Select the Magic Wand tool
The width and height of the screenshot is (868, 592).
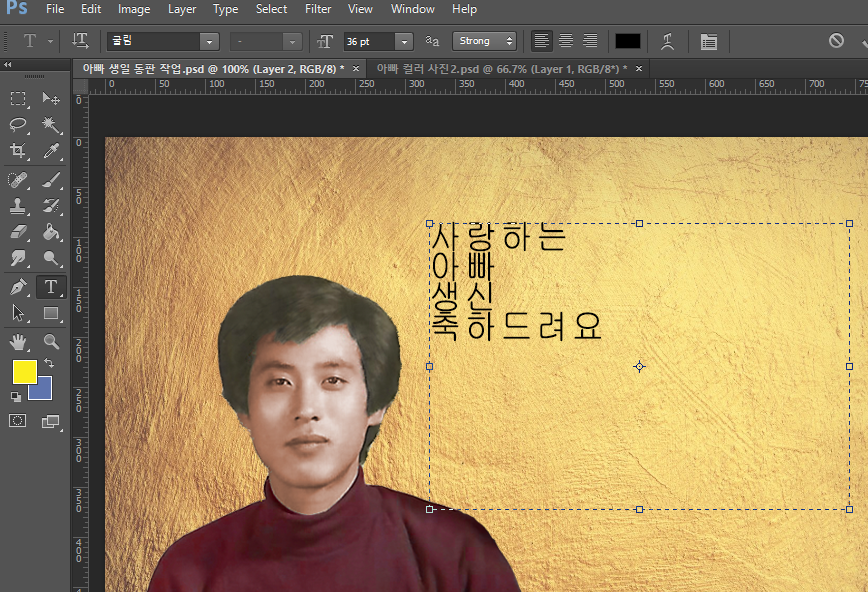click(51, 125)
